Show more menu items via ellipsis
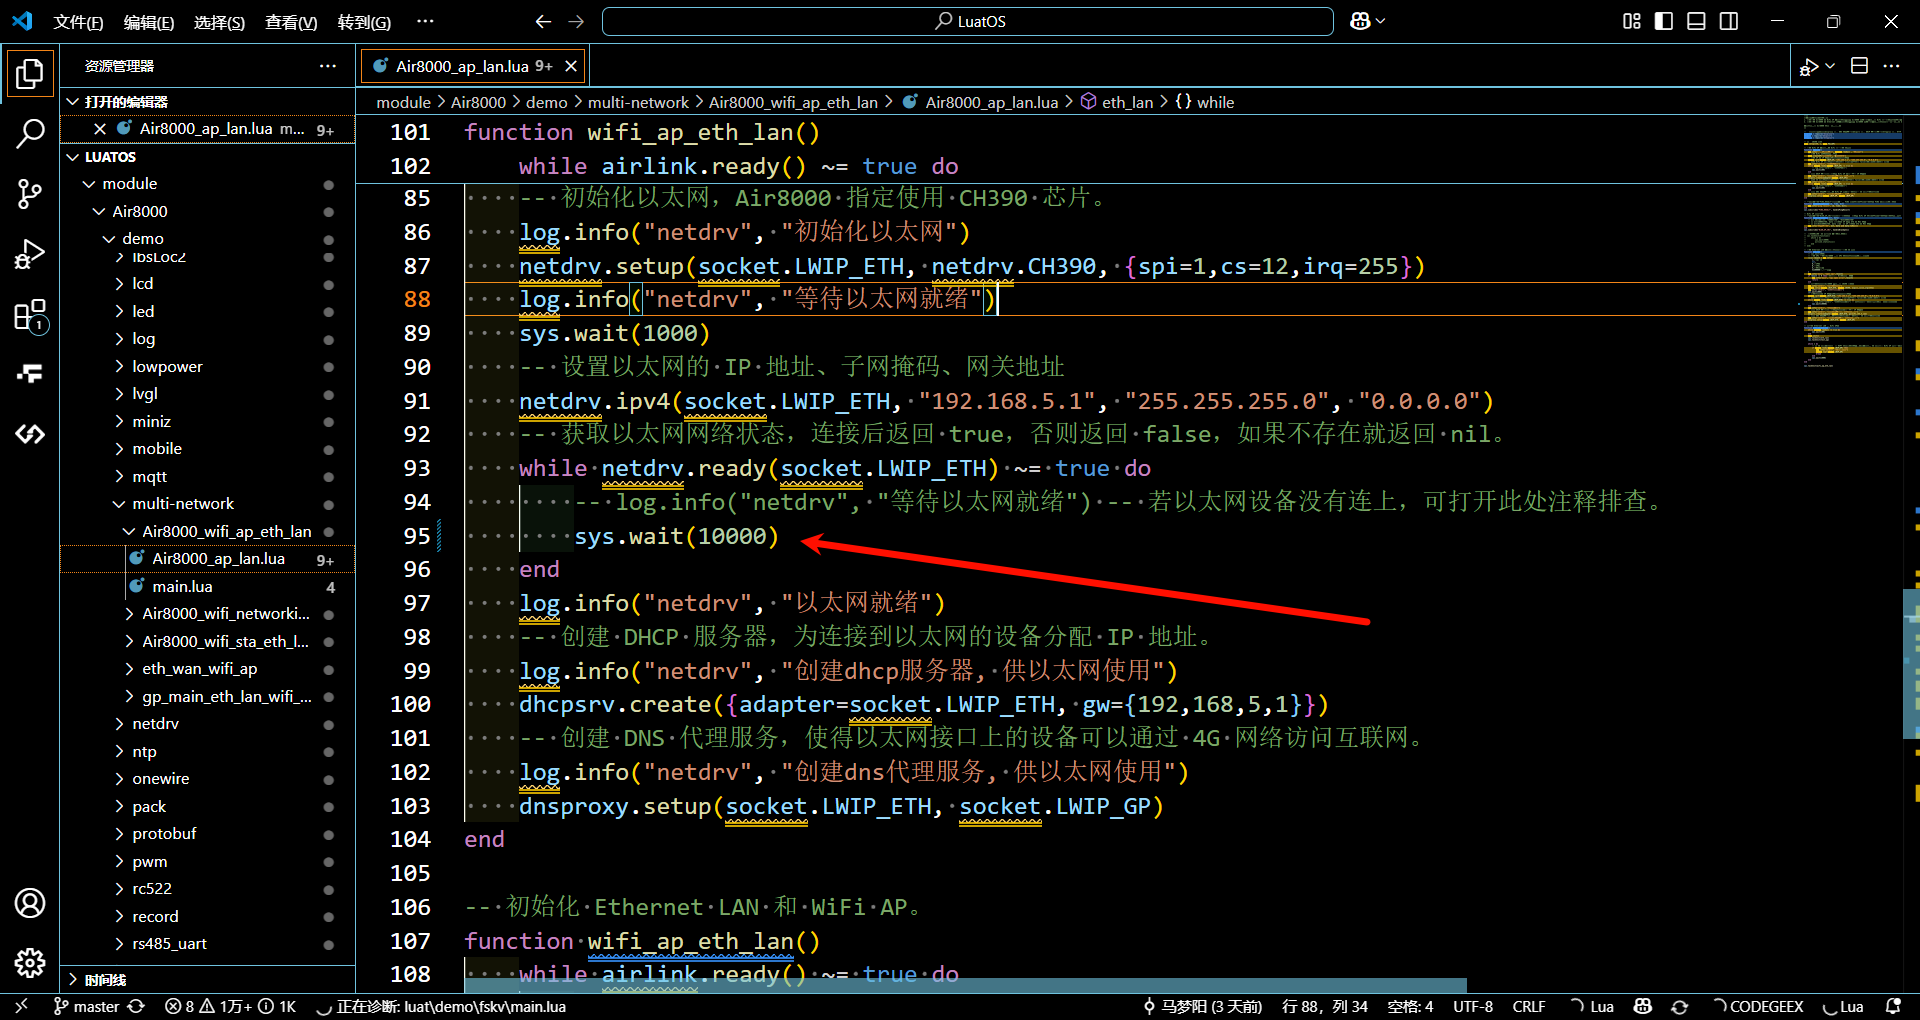Screen dimensions: 1920x1020 click(x=425, y=21)
